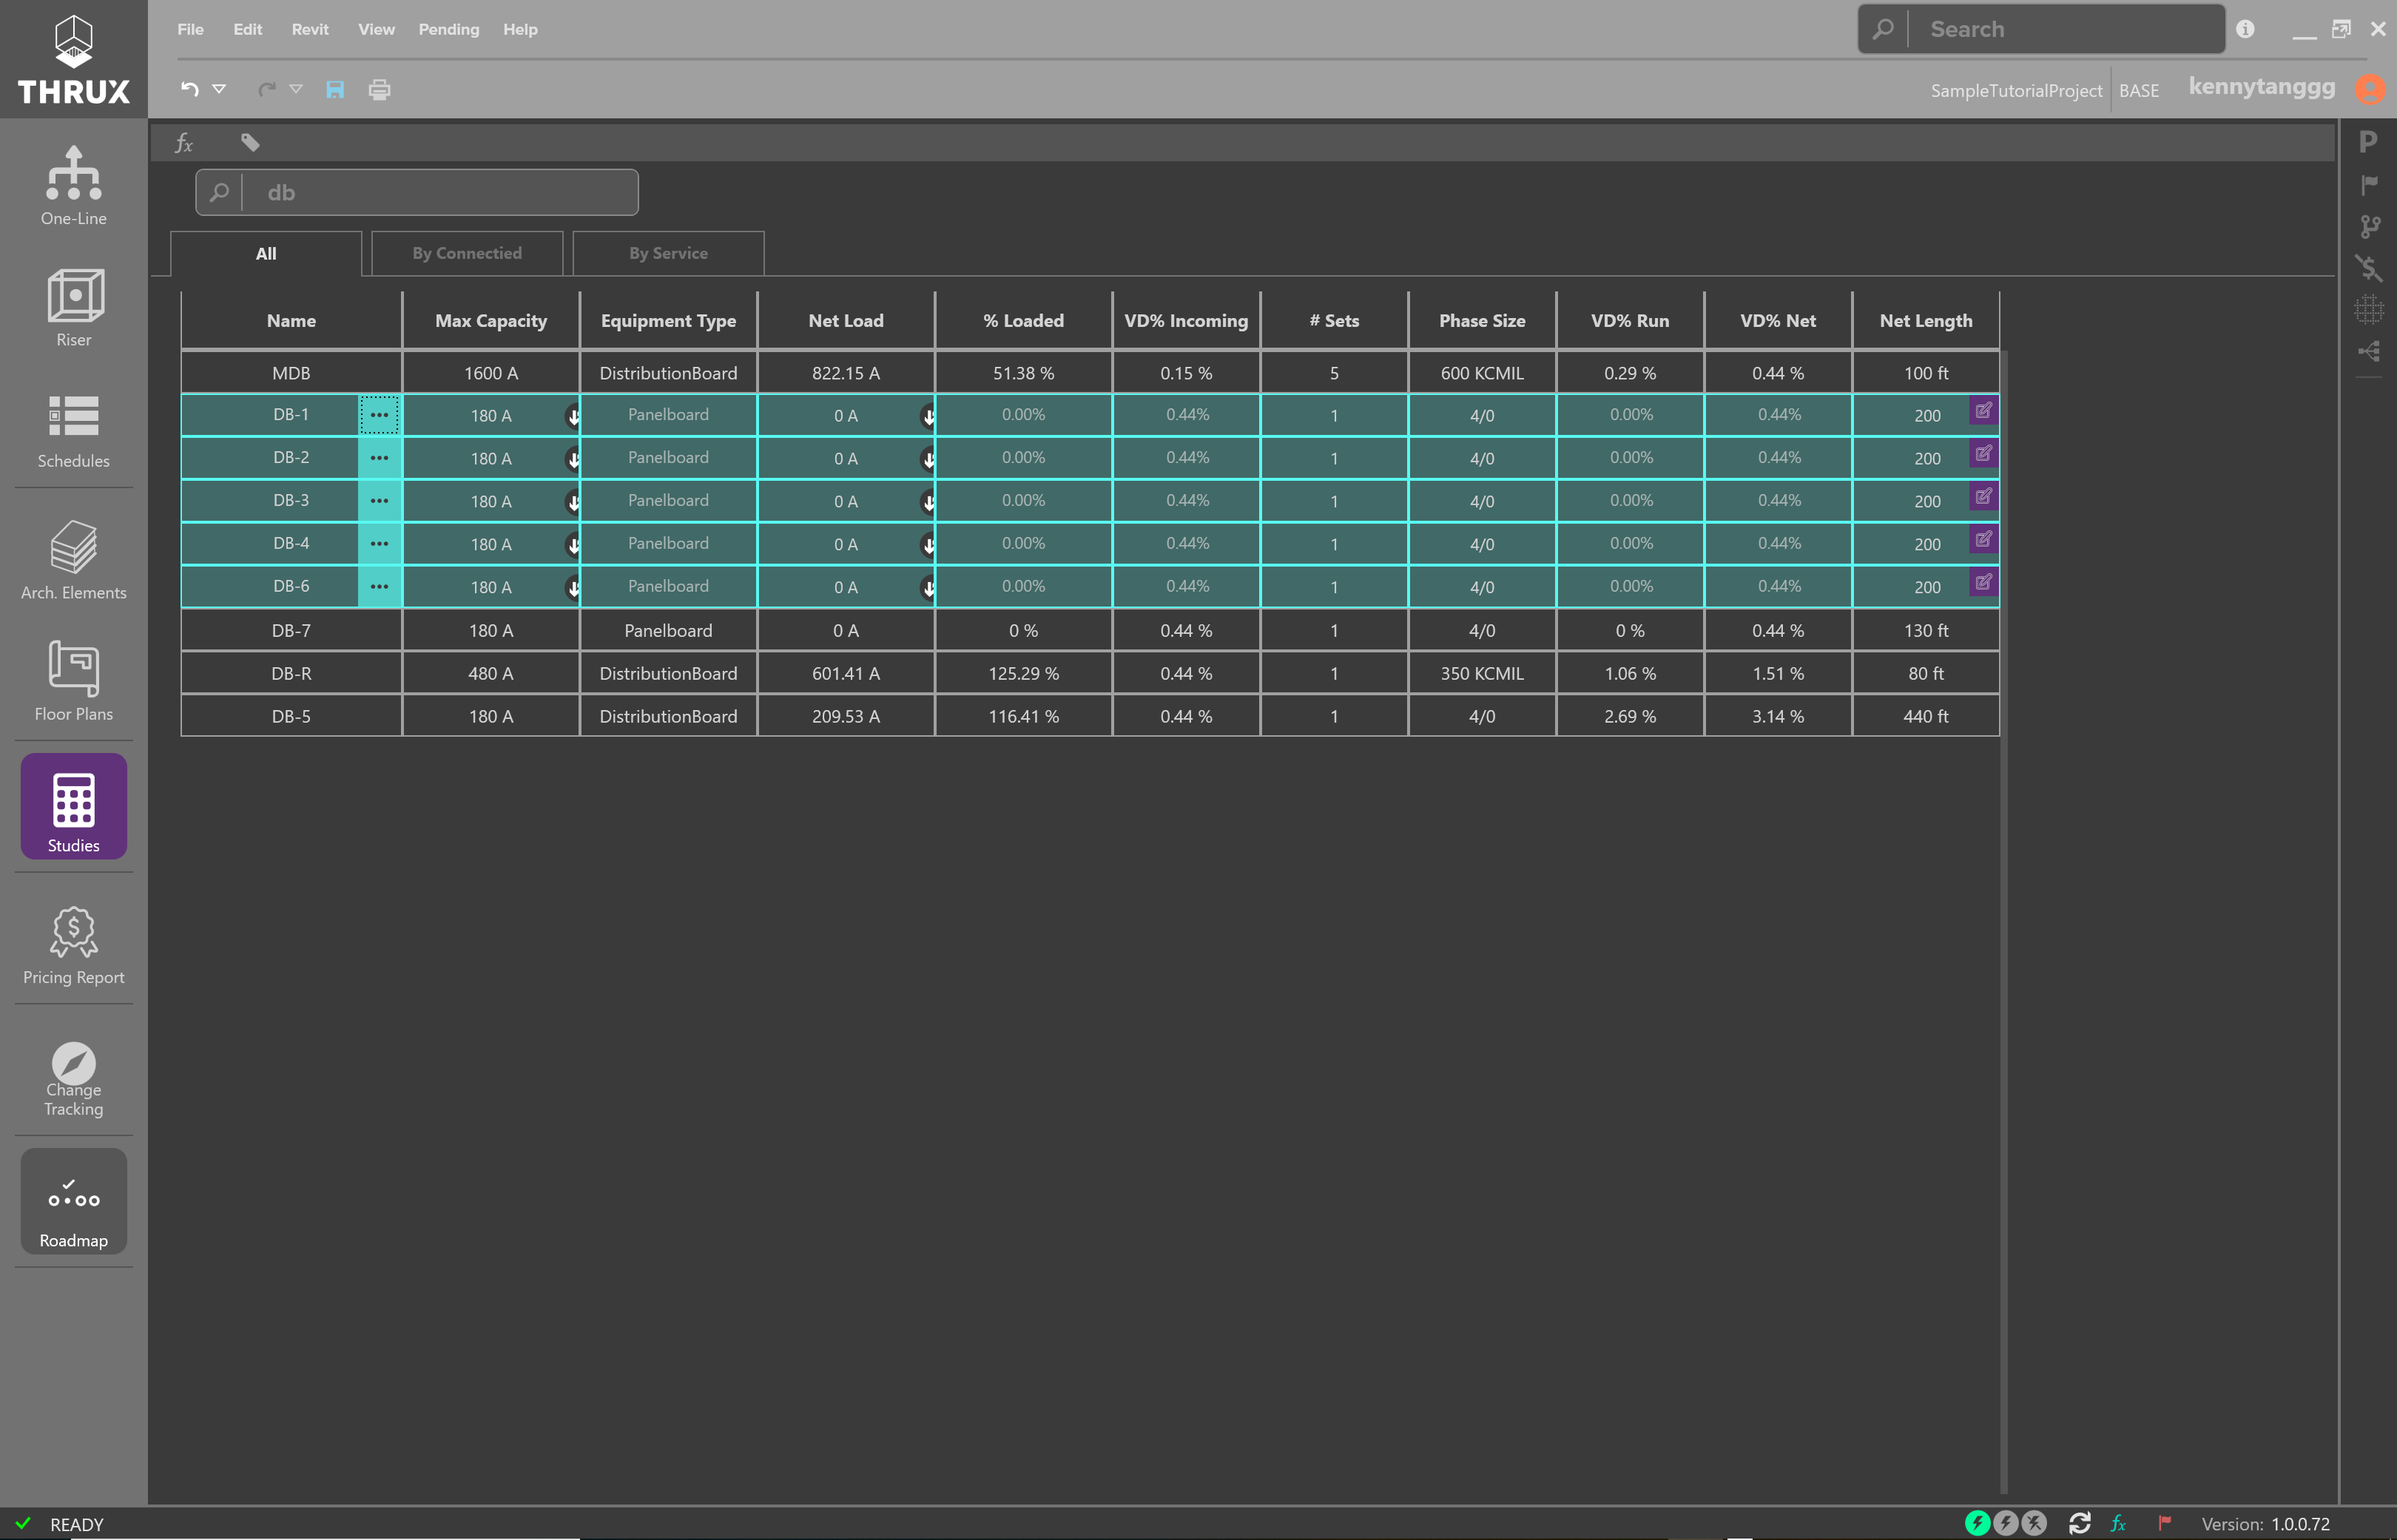The image size is (2397, 1540).
Task: Click the crossed-out dollar icon in right sidebar
Action: coord(2368,268)
